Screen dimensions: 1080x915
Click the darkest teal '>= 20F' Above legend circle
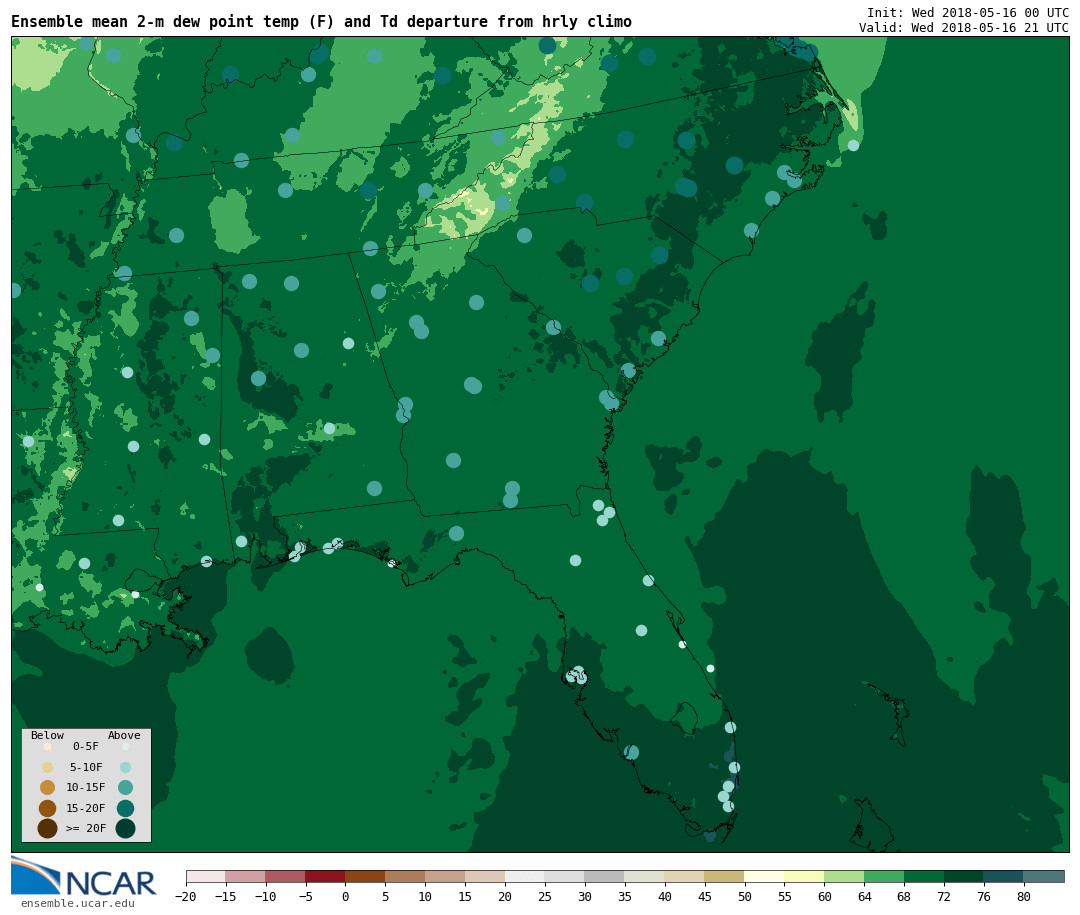(x=125, y=828)
